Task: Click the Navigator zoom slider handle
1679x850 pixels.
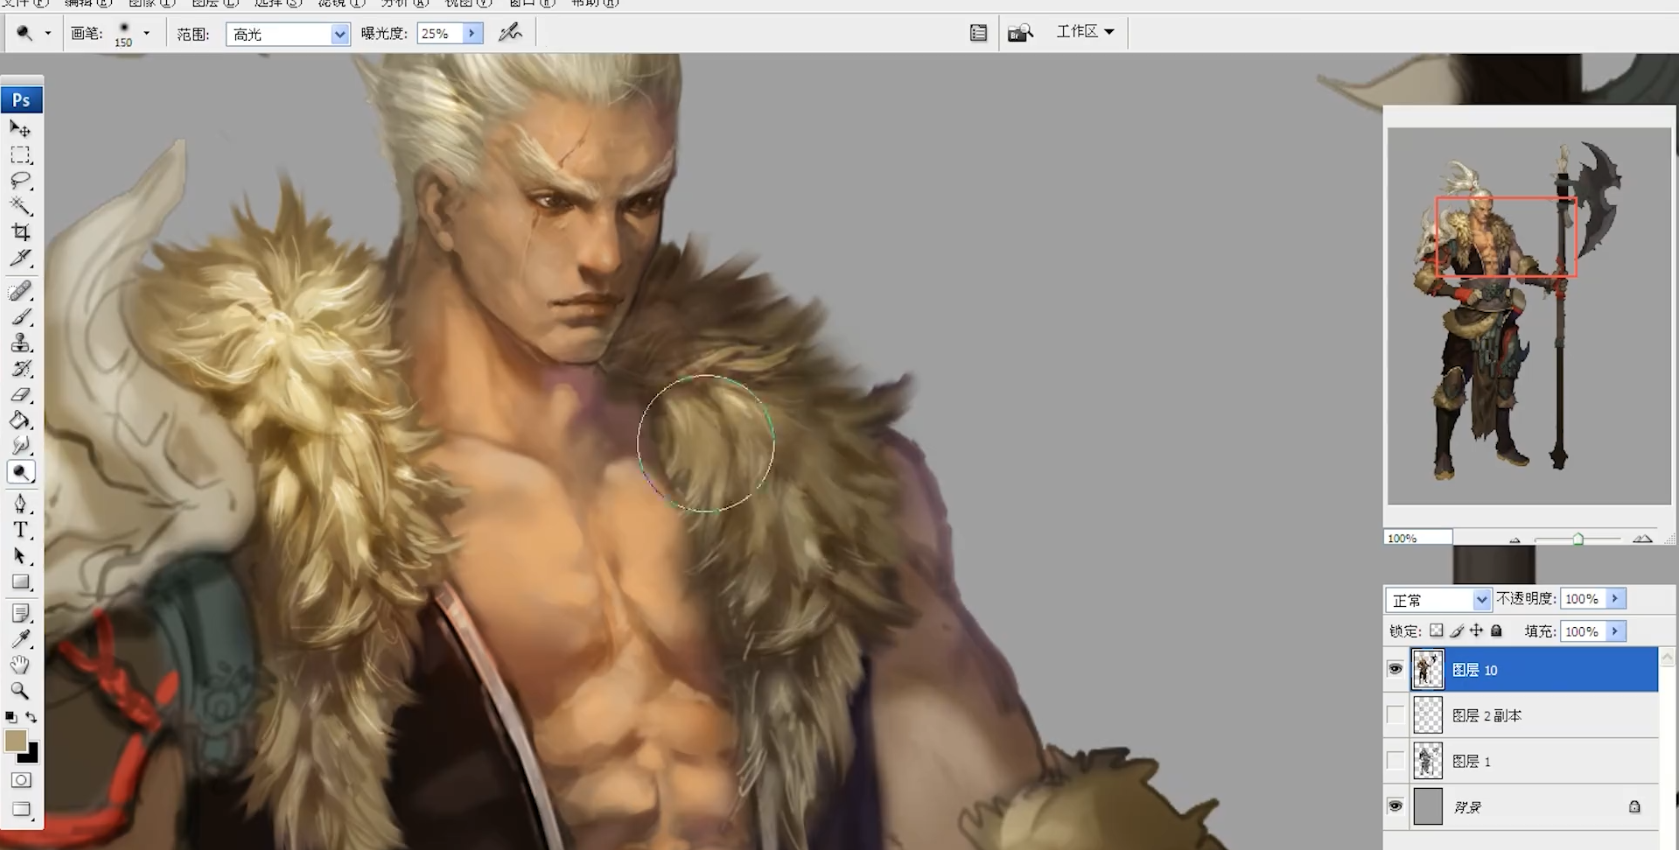Action: tap(1578, 539)
